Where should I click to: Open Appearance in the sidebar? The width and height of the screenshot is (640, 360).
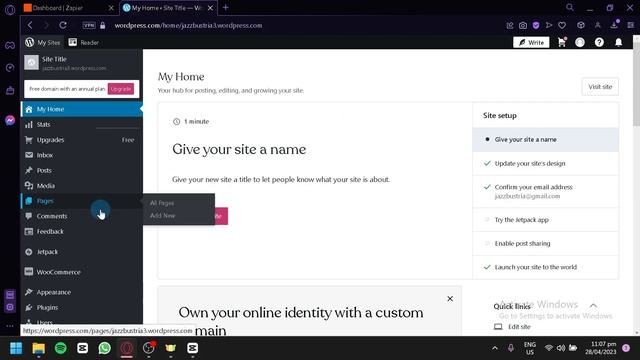(81, 292)
